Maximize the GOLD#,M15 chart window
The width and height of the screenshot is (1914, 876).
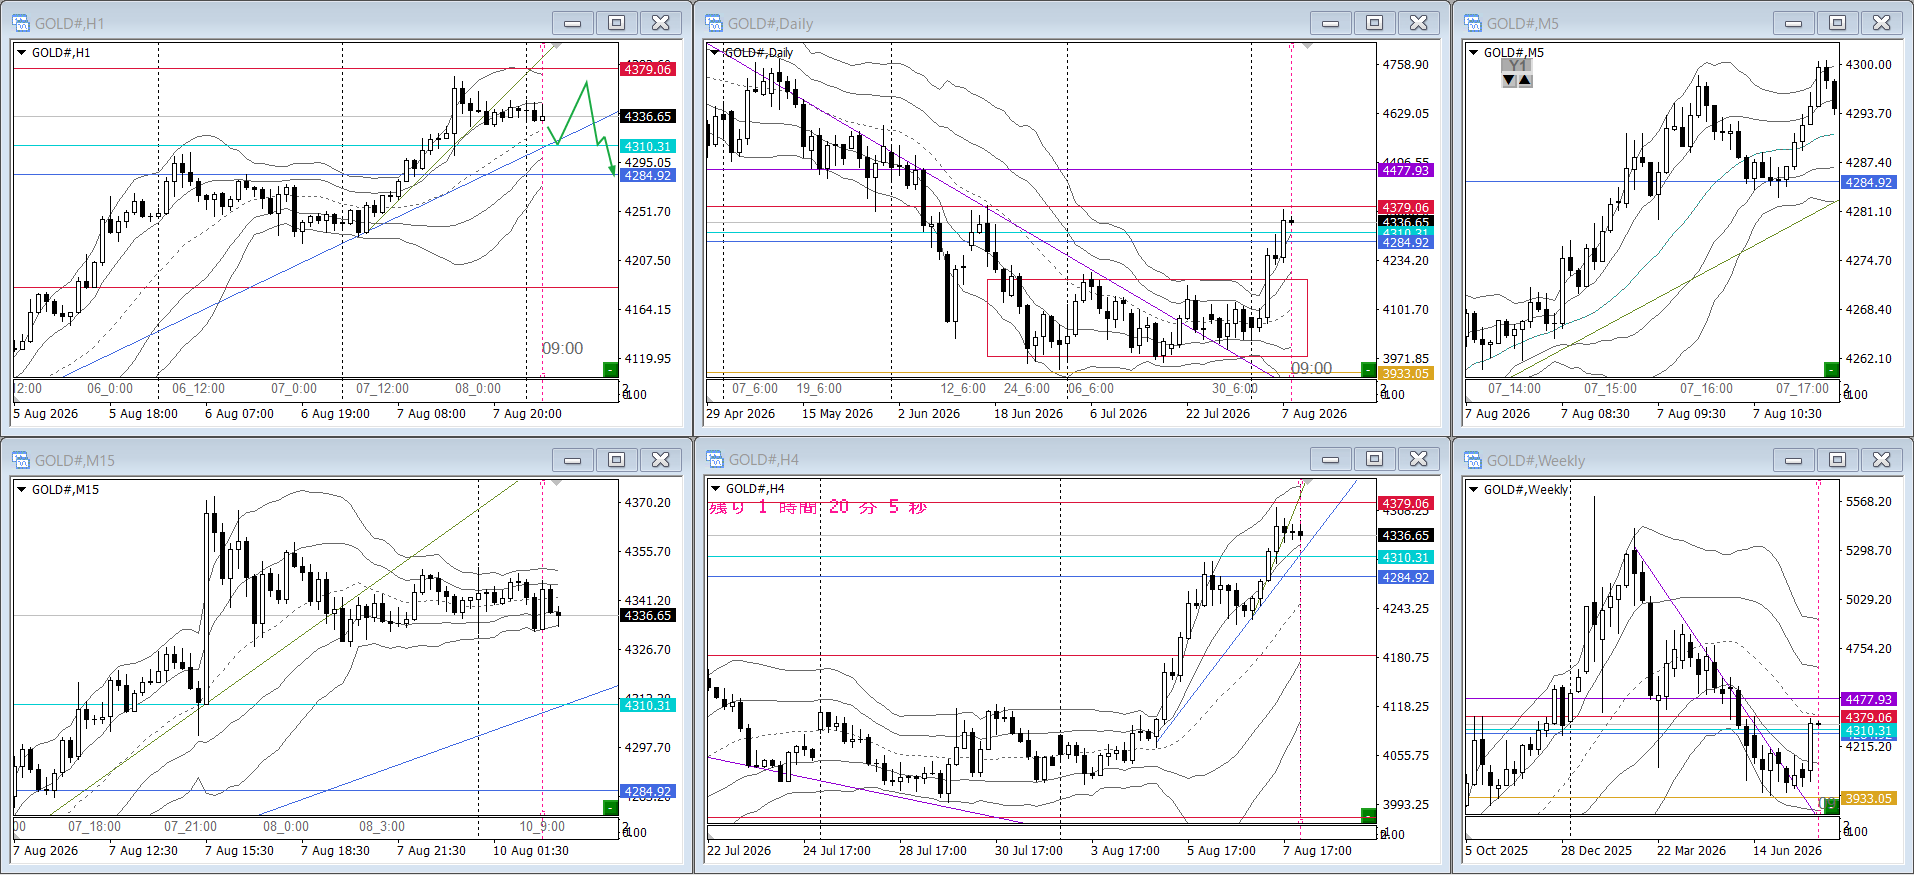tap(617, 460)
